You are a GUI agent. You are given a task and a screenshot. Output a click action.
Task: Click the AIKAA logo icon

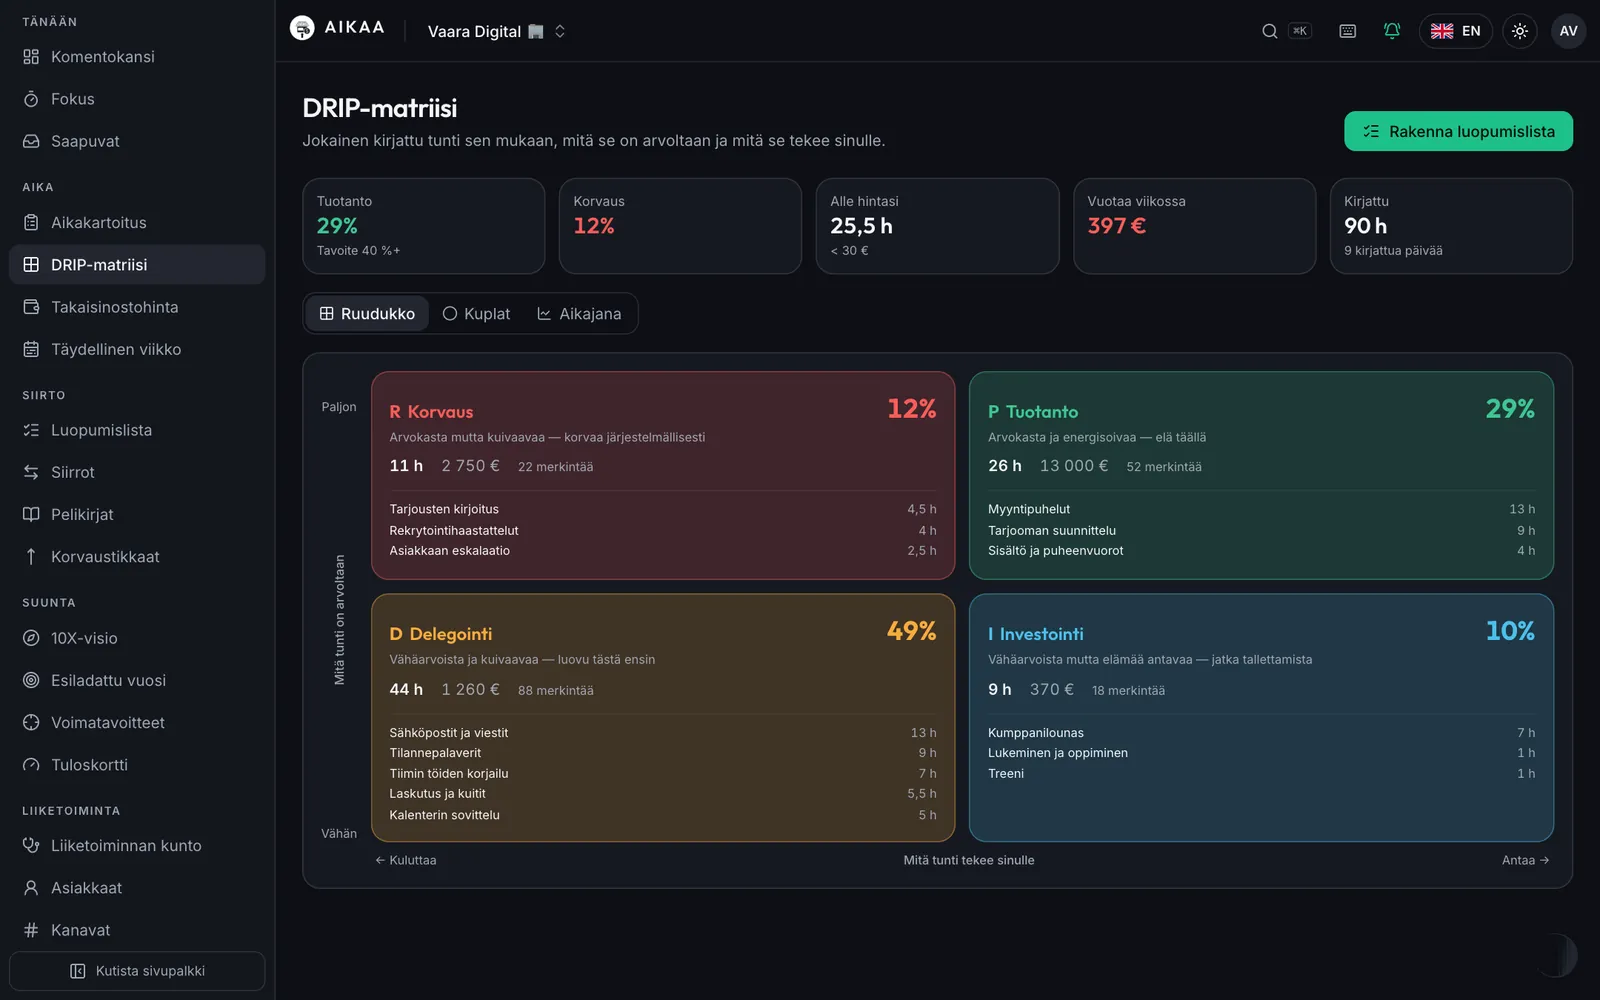[302, 28]
